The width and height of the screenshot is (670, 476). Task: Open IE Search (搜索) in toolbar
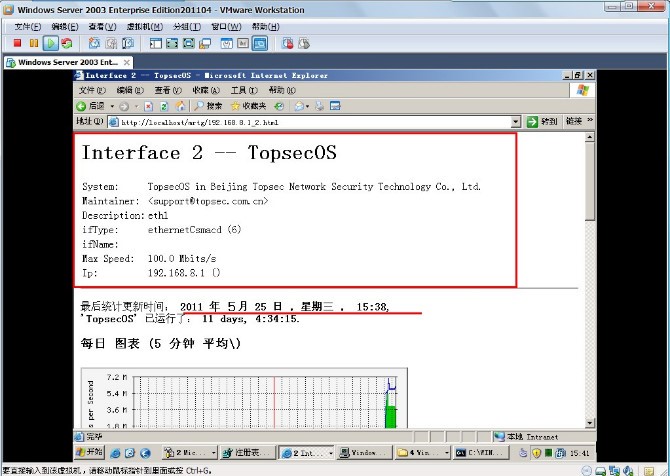pyautogui.click(x=208, y=105)
